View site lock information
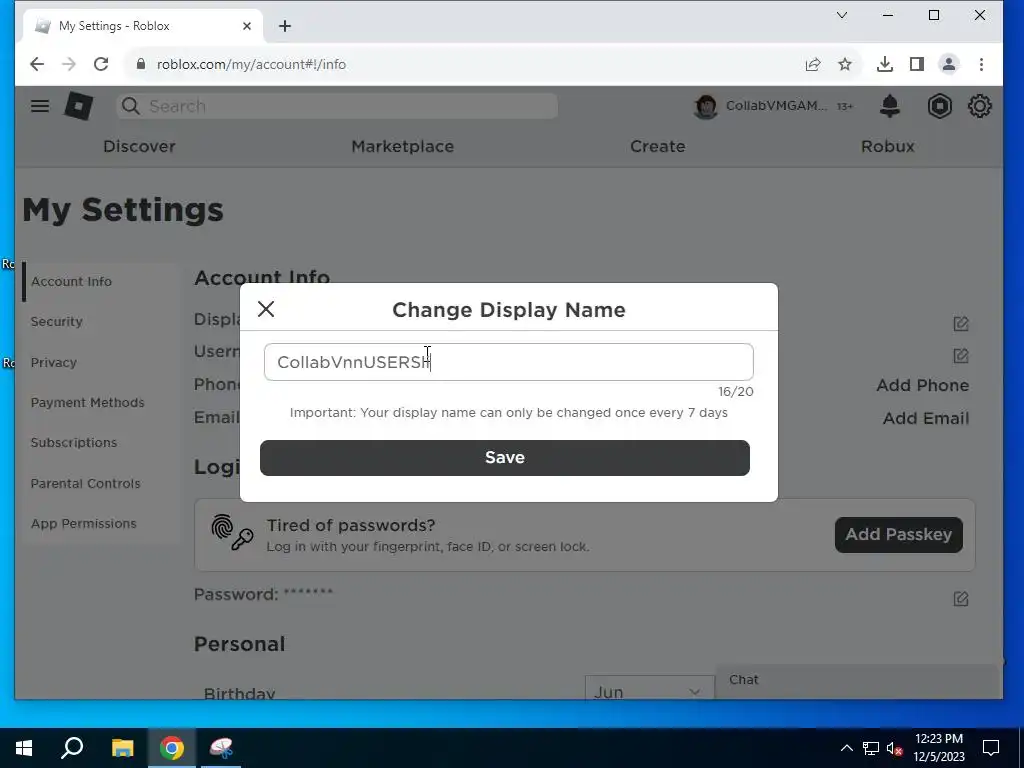 tap(140, 64)
